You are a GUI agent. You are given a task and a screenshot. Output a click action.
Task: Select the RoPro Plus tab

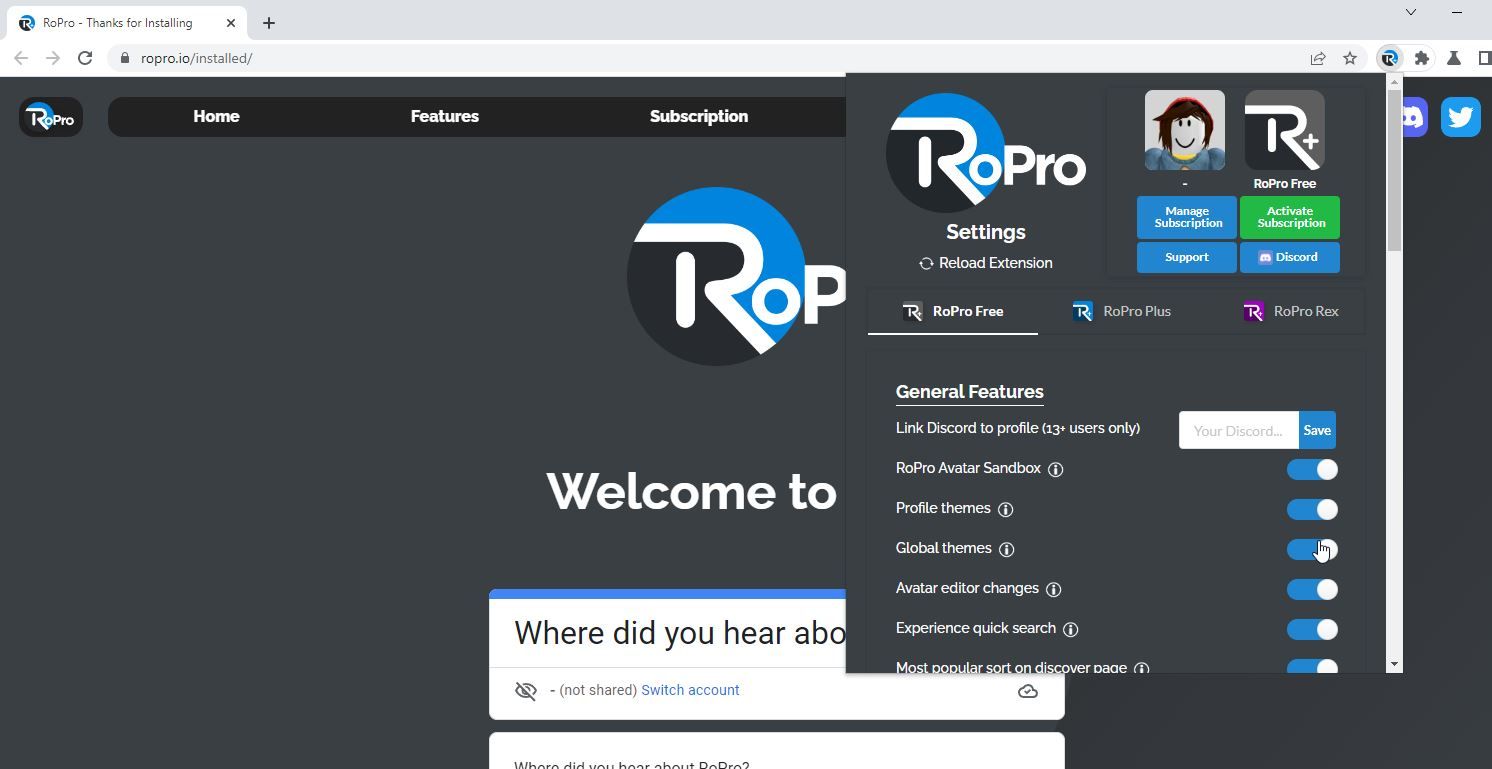[1121, 311]
